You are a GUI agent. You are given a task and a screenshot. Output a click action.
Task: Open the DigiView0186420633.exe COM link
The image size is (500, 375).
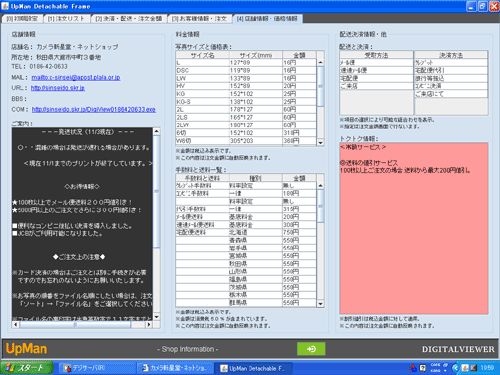coord(94,109)
